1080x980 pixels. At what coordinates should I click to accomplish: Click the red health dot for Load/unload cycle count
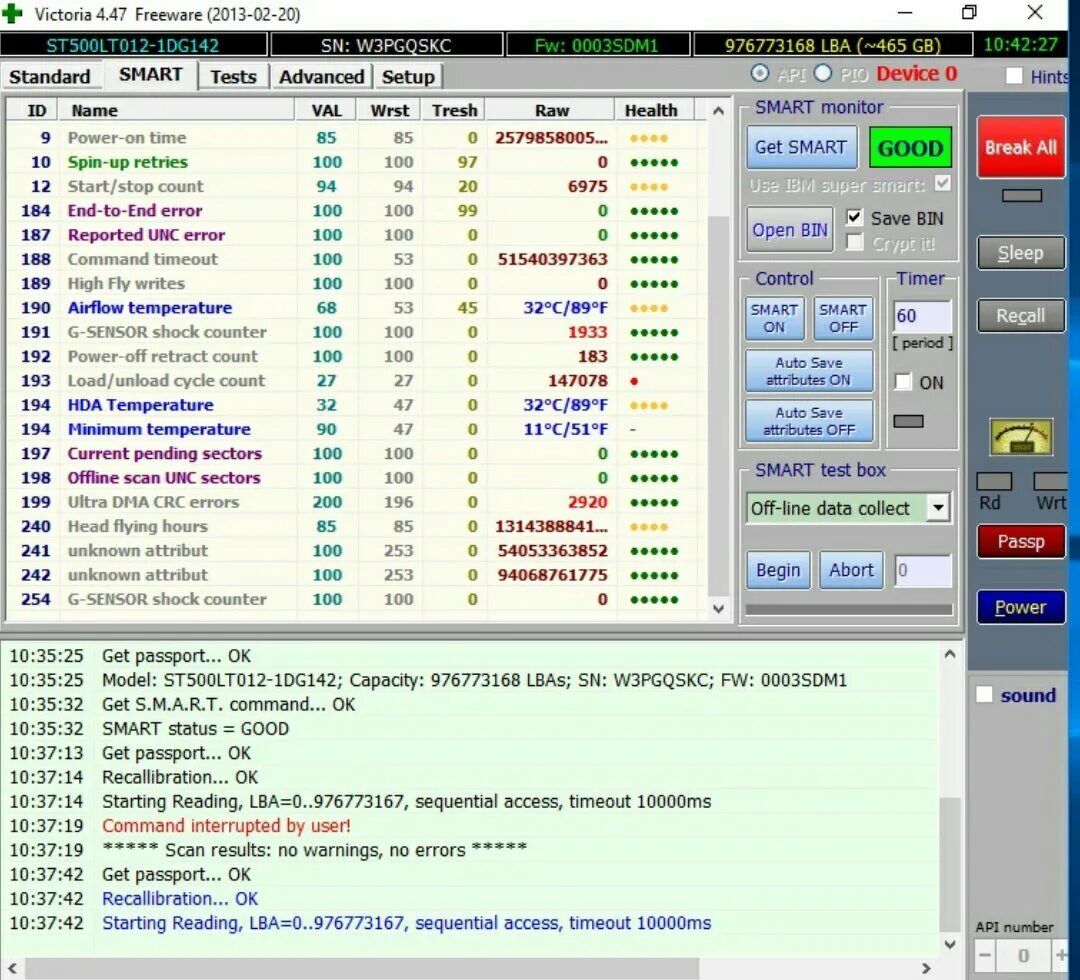pyautogui.click(x=634, y=381)
